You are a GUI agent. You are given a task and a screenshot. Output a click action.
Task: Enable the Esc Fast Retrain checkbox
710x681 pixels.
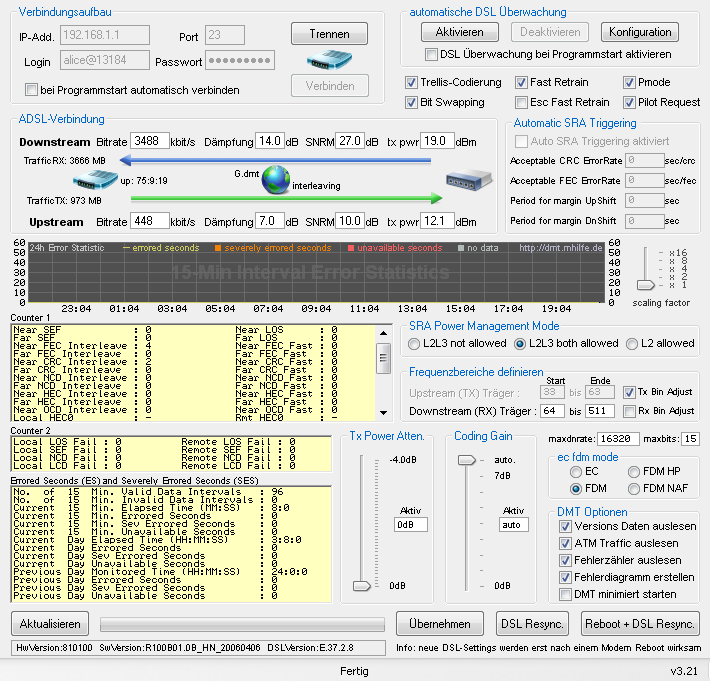(x=522, y=102)
